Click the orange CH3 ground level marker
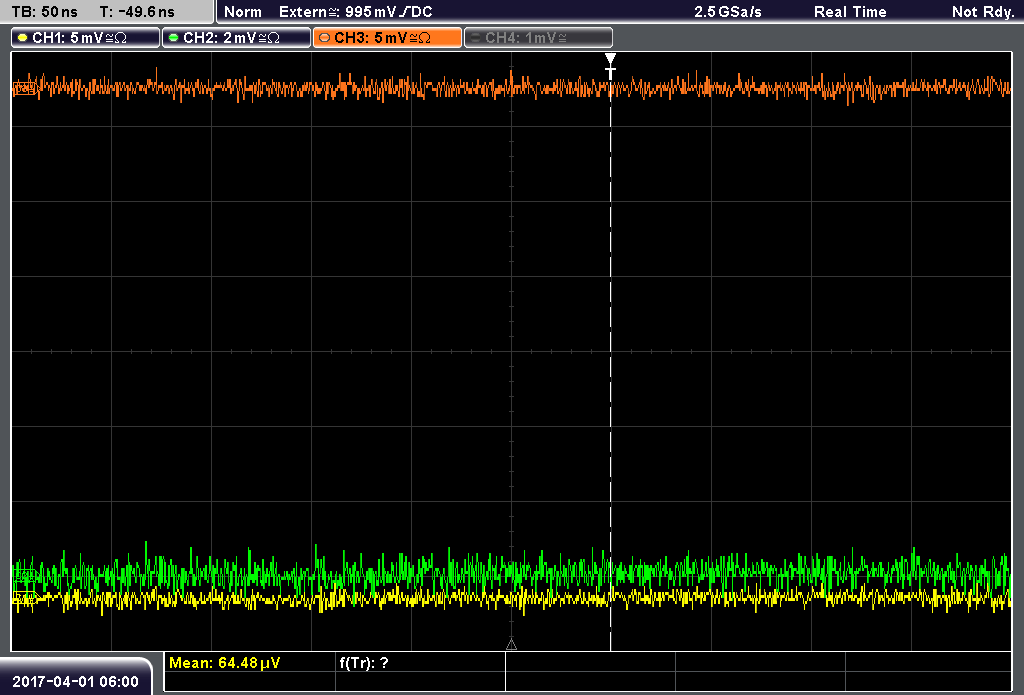The image size is (1024, 695). click(25, 87)
